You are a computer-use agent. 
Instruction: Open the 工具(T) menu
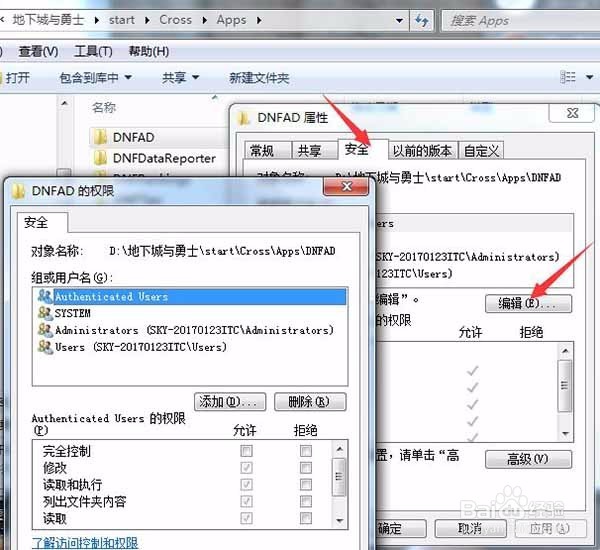pos(93,51)
